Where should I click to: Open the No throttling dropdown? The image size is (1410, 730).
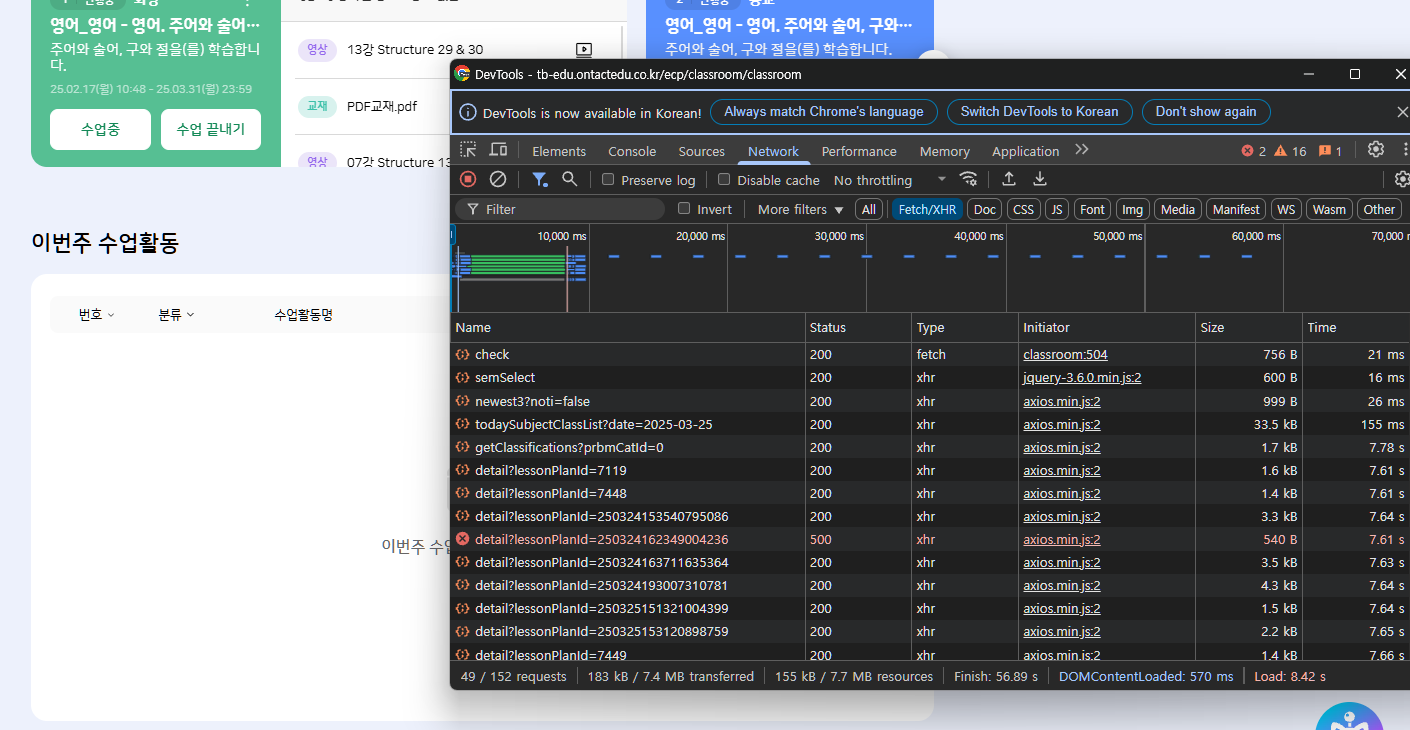pyautogui.click(x=889, y=180)
